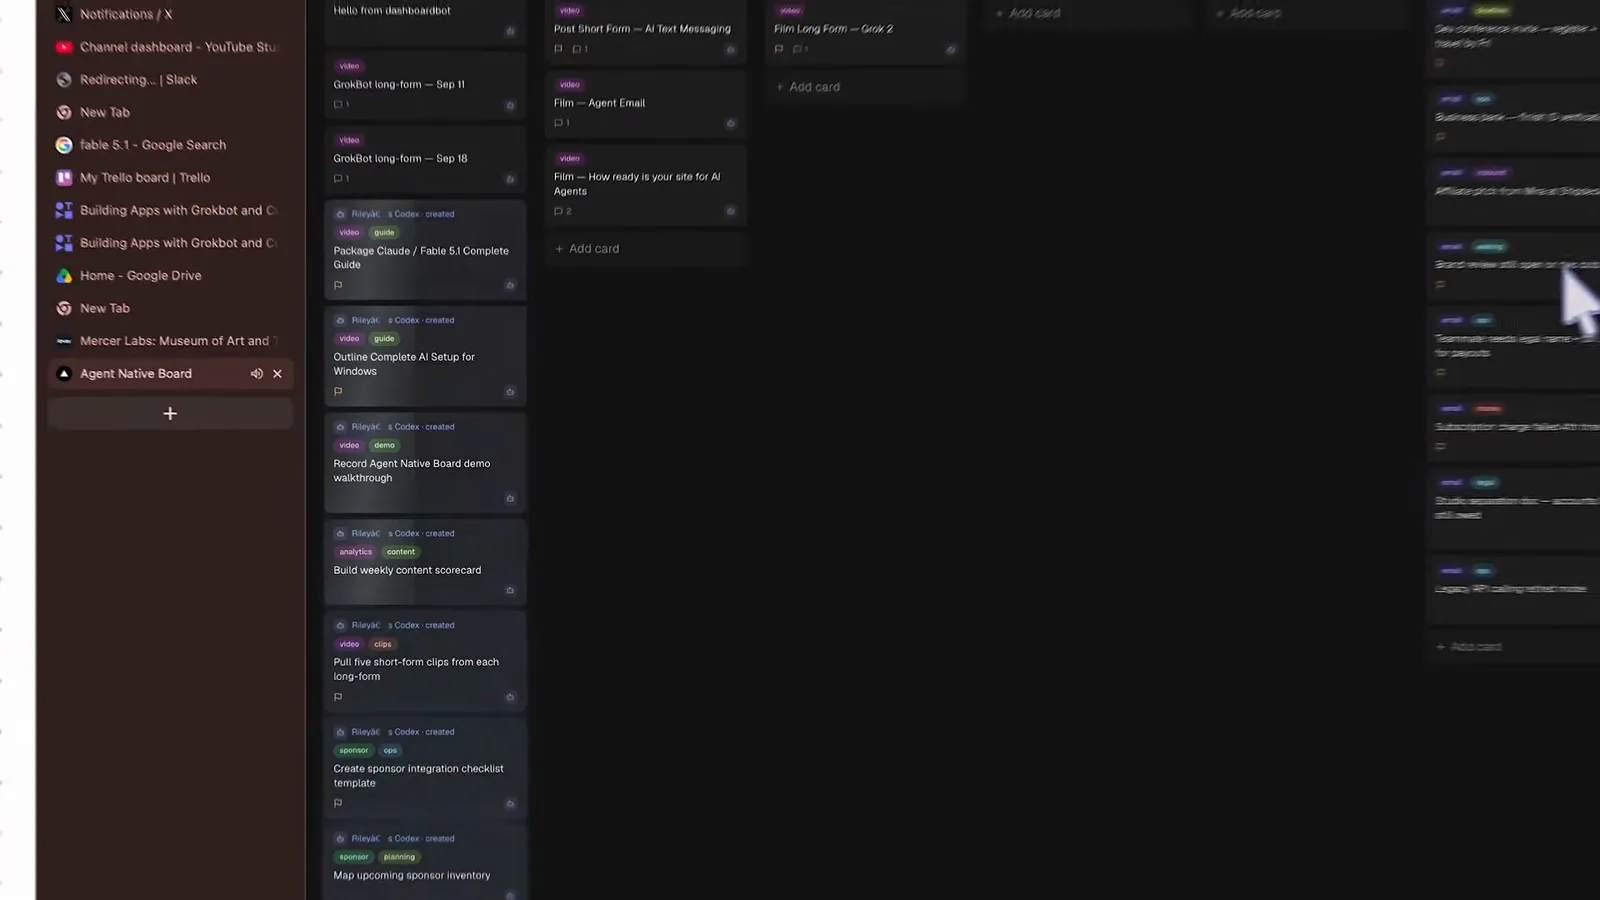
Task: Switch to Notifications / X tab
Action: point(170,14)
